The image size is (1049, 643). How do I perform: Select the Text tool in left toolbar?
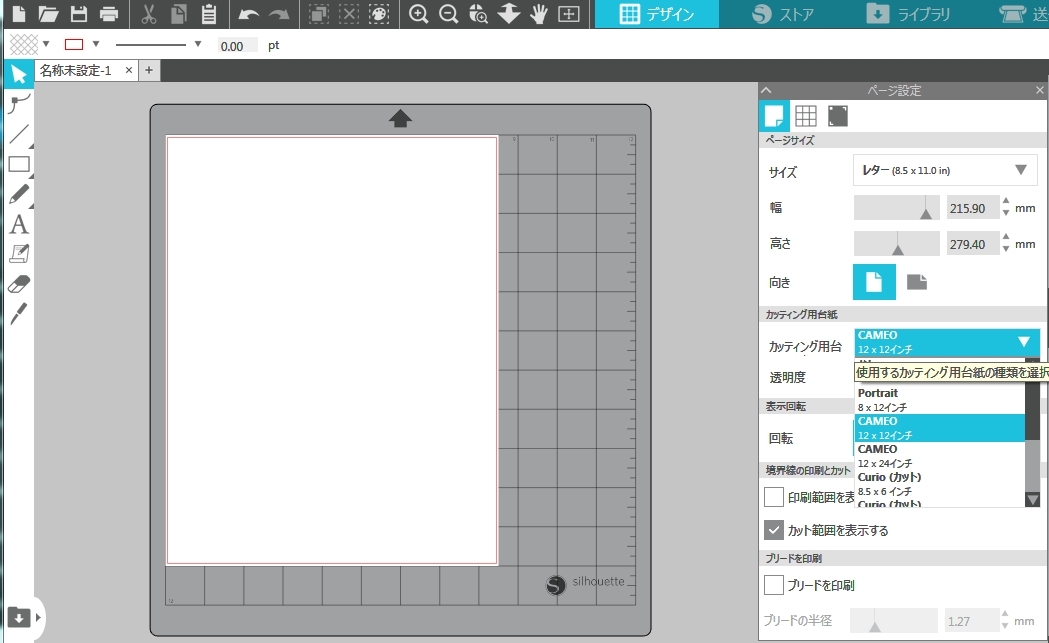click(18, 225)
